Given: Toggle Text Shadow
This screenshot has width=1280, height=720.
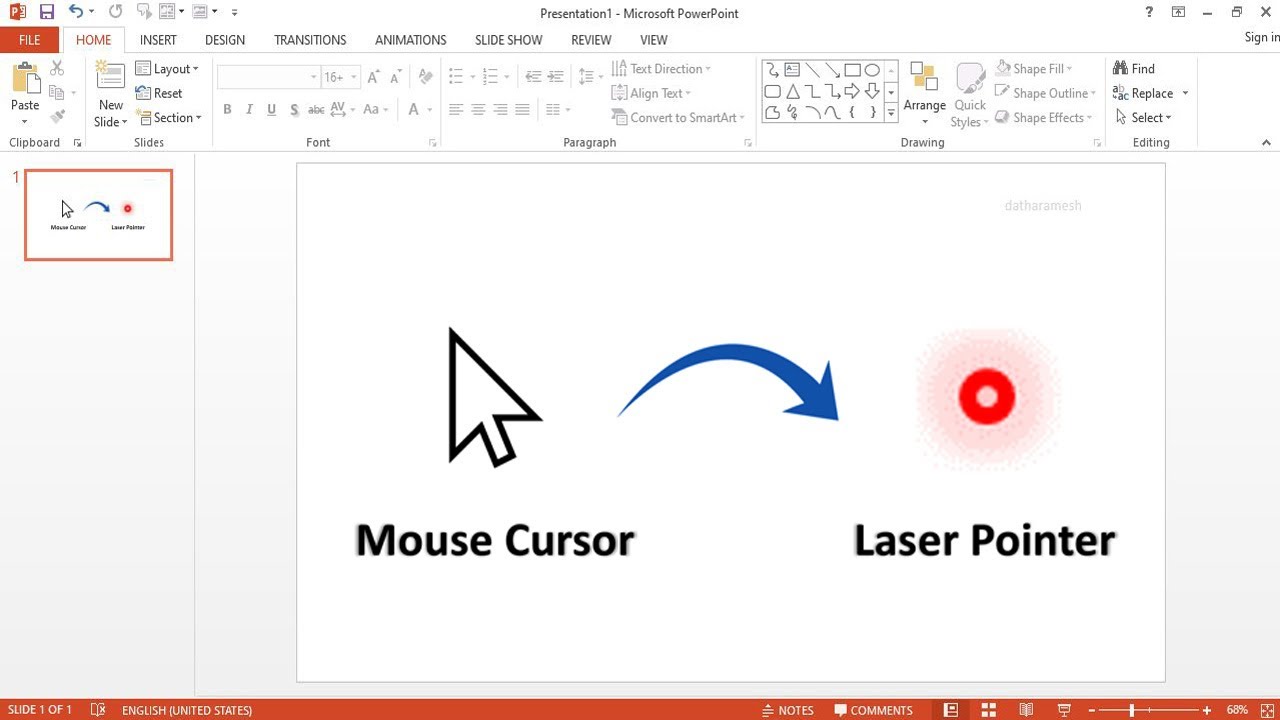Looking at the screenshot, I should click(x=294, y=110).
